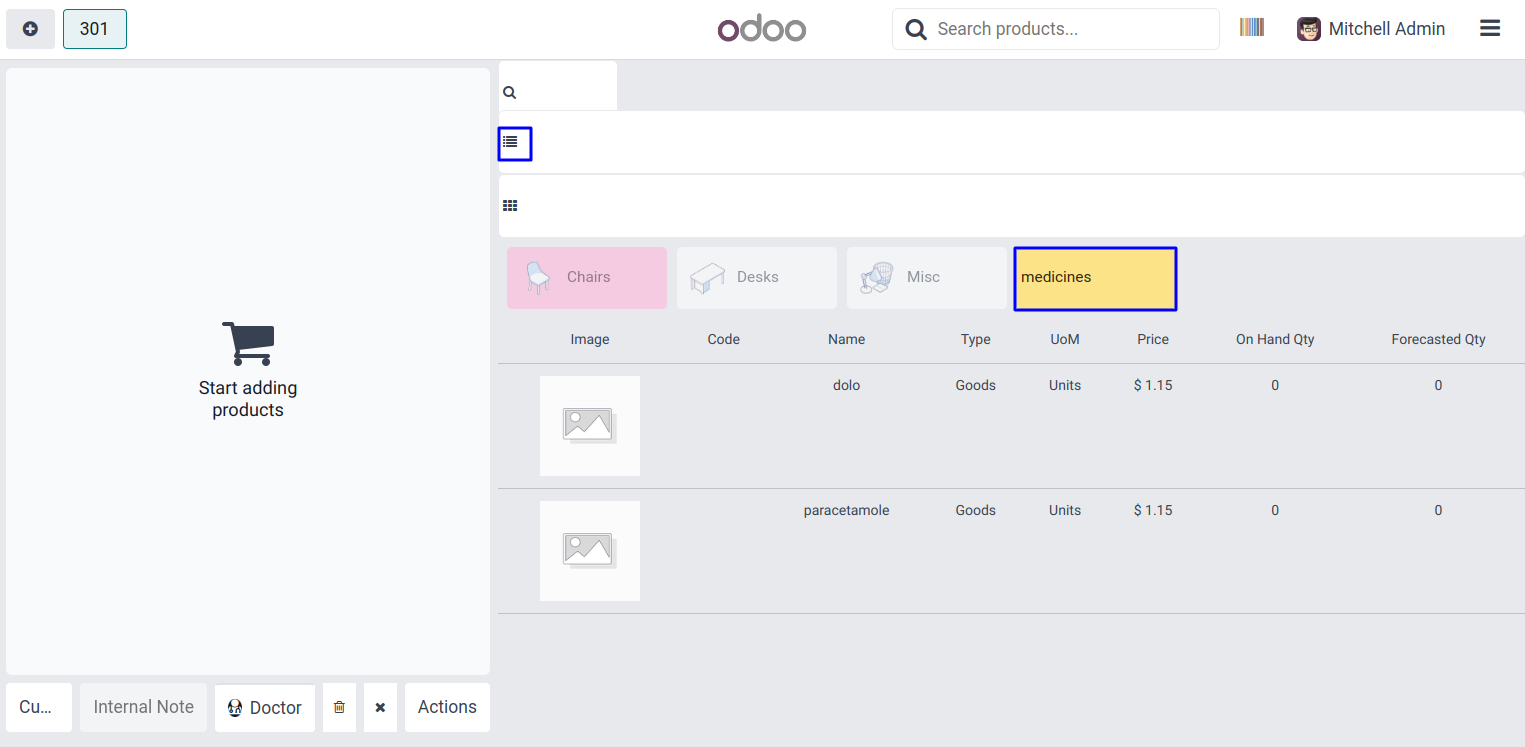Switch to list view icon
The width and height of the screenshot is (1525, 747).
(x=511, y=143)
